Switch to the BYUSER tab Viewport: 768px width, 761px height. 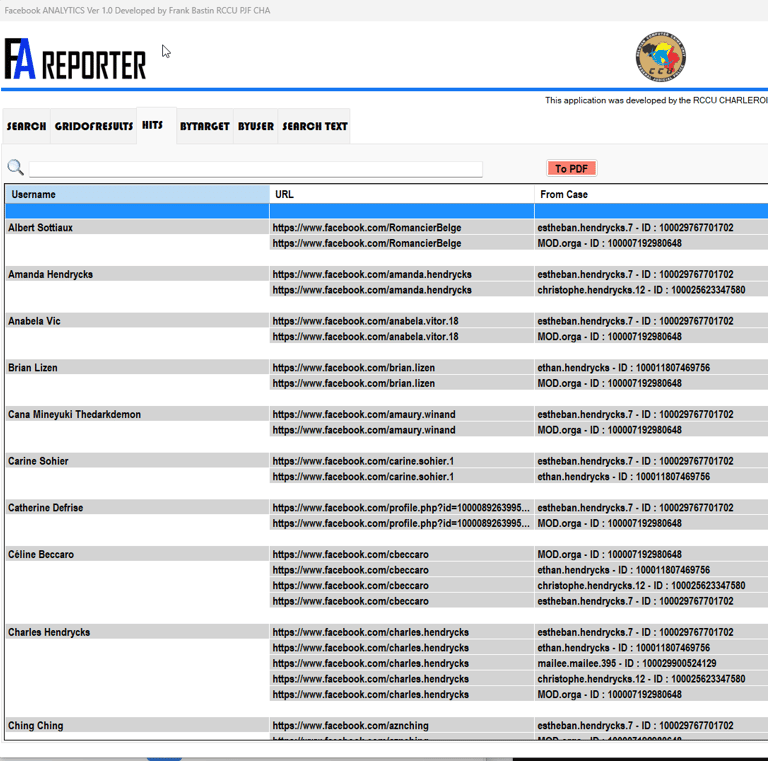256,126
